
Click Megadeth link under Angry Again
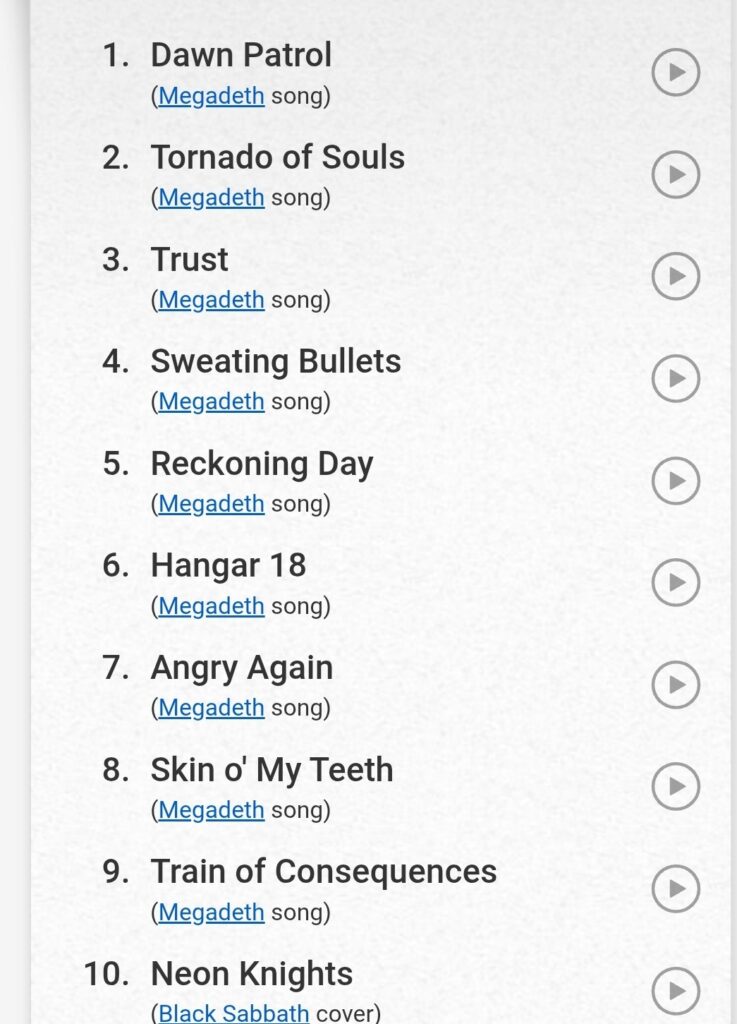point(211,708)
